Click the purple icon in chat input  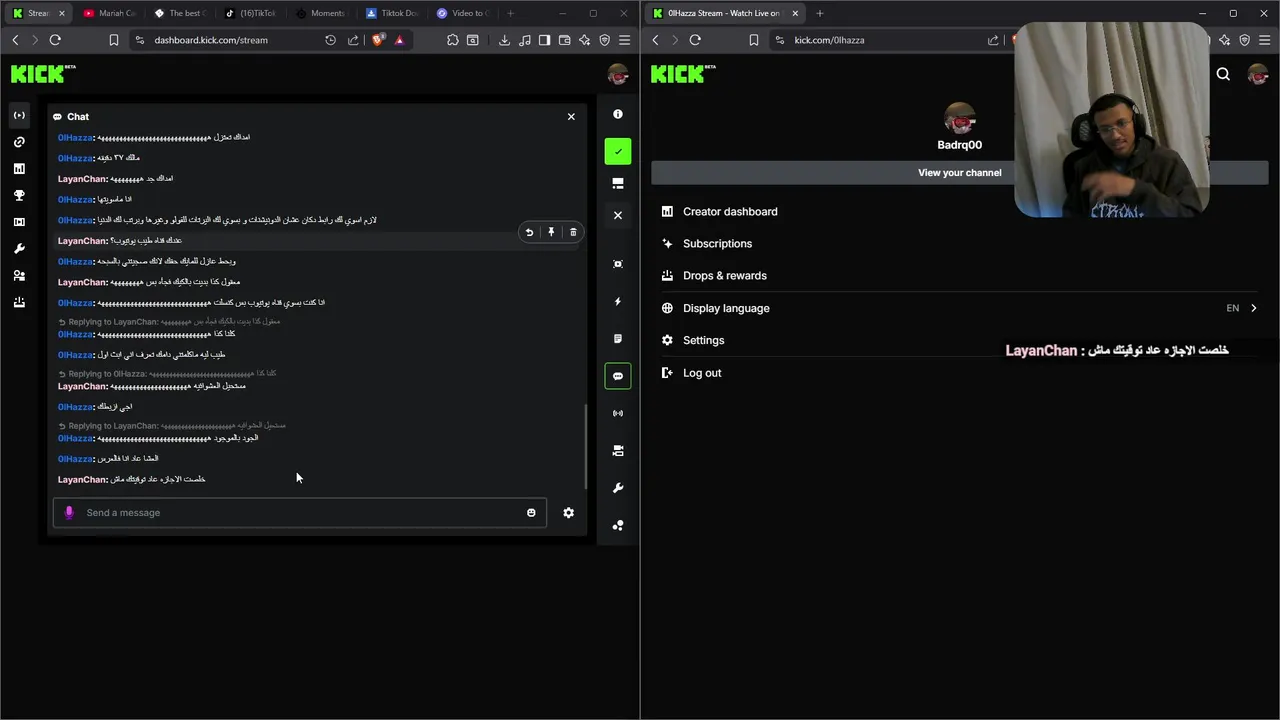pyautogui.click(x=69, y=513)
